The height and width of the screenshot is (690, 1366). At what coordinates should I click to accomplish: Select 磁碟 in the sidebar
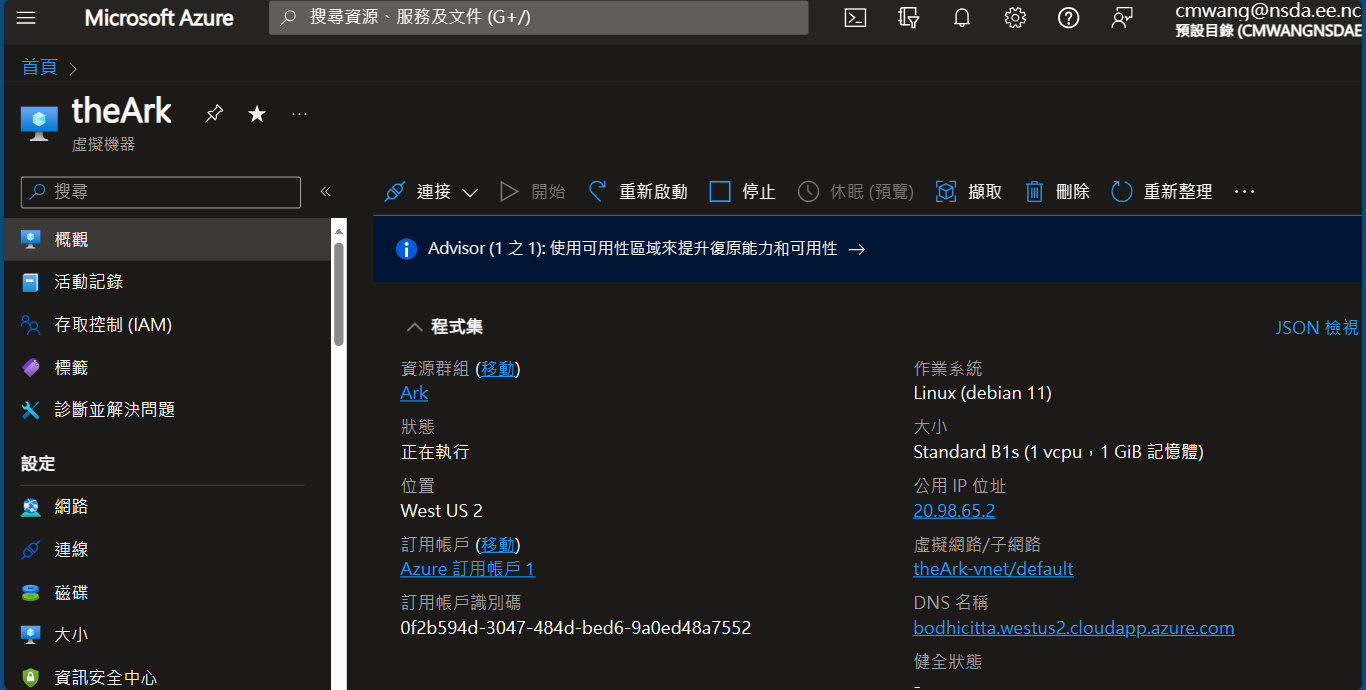[x=166, y=593]
